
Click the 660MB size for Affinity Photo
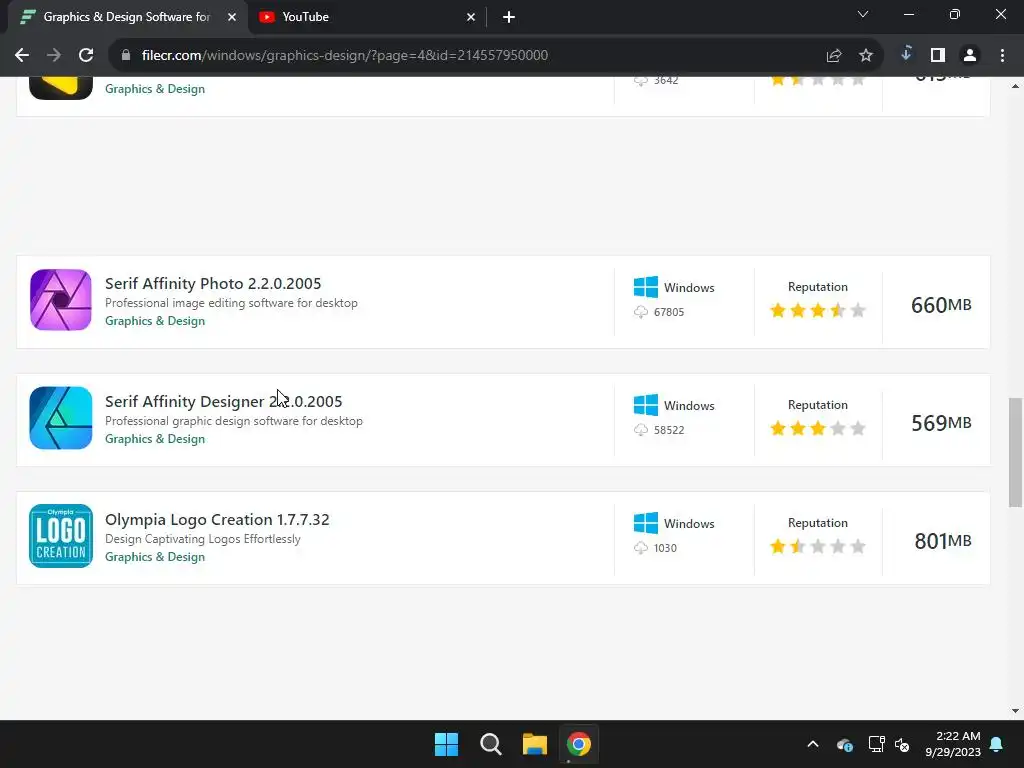coord(941,305)
